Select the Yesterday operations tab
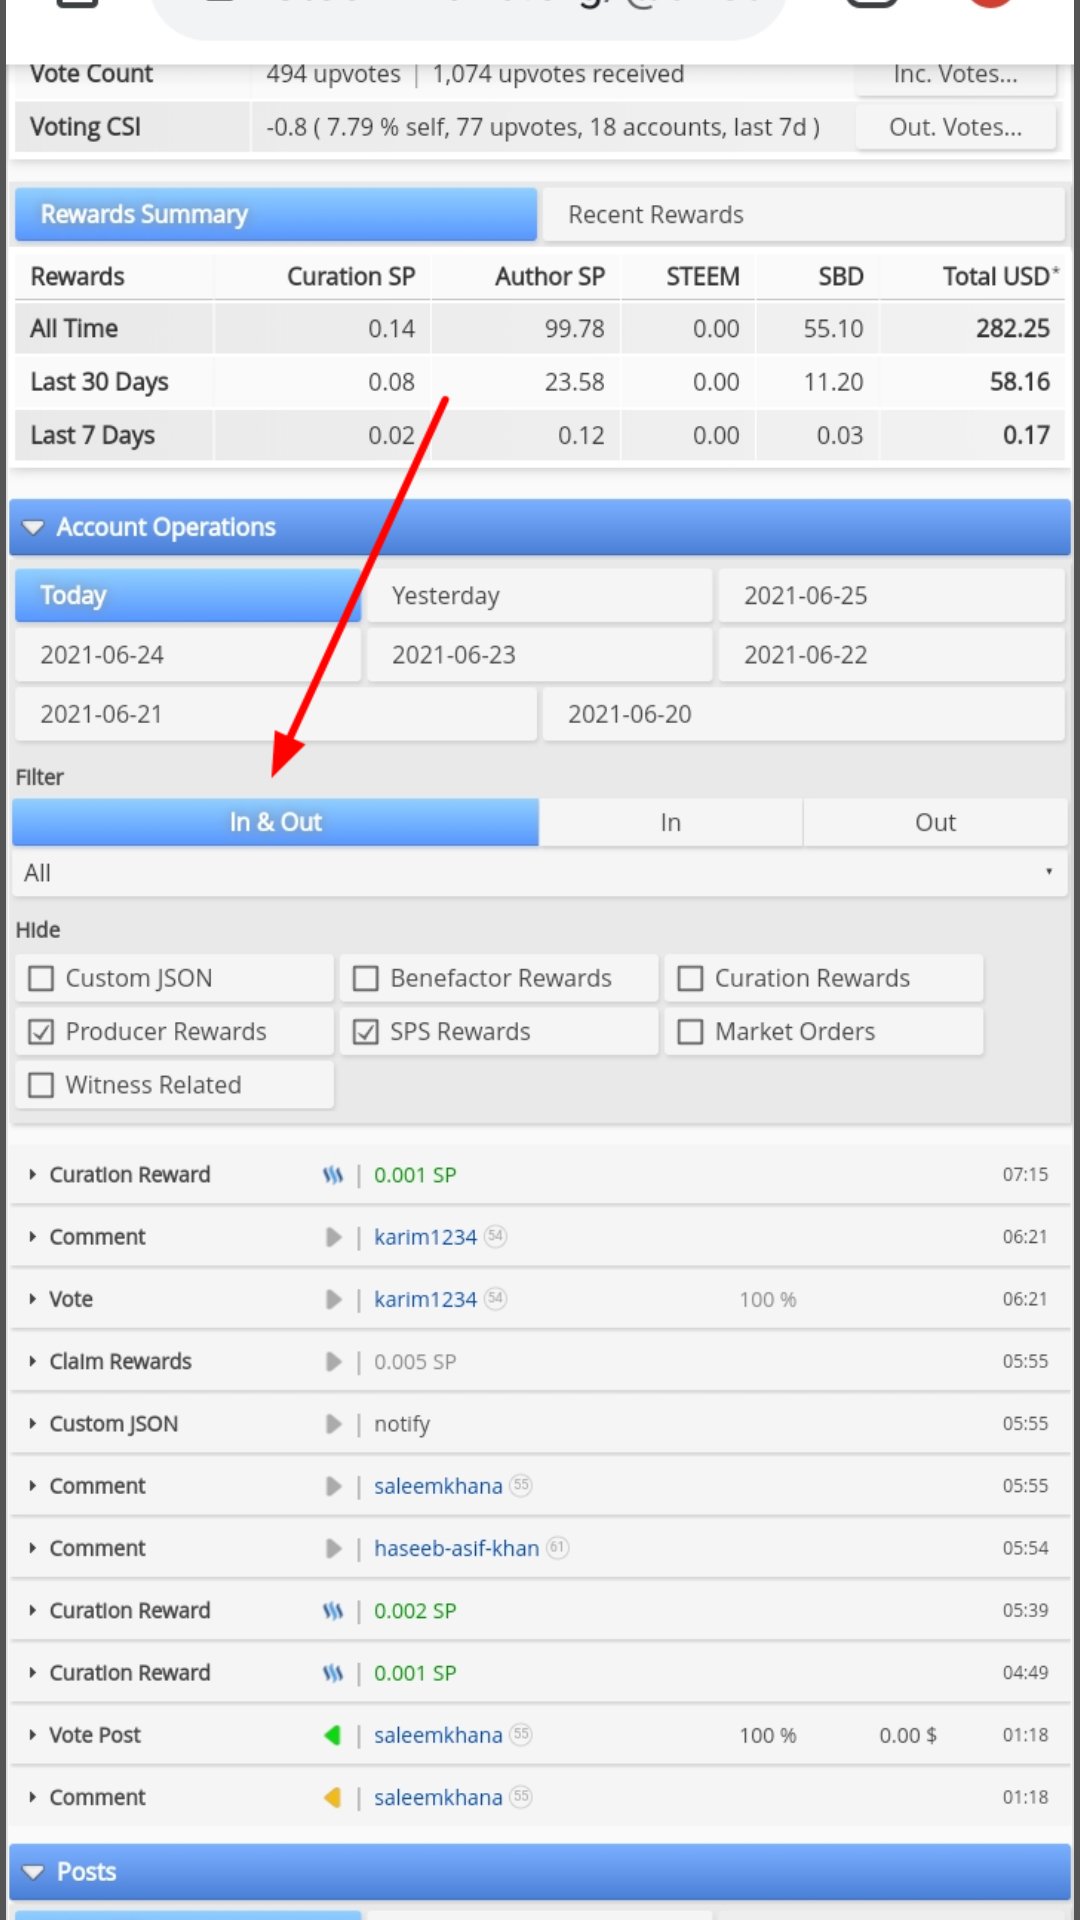Image resolution: width=1080 pixels, height=1920 pixels. point(540,596)
